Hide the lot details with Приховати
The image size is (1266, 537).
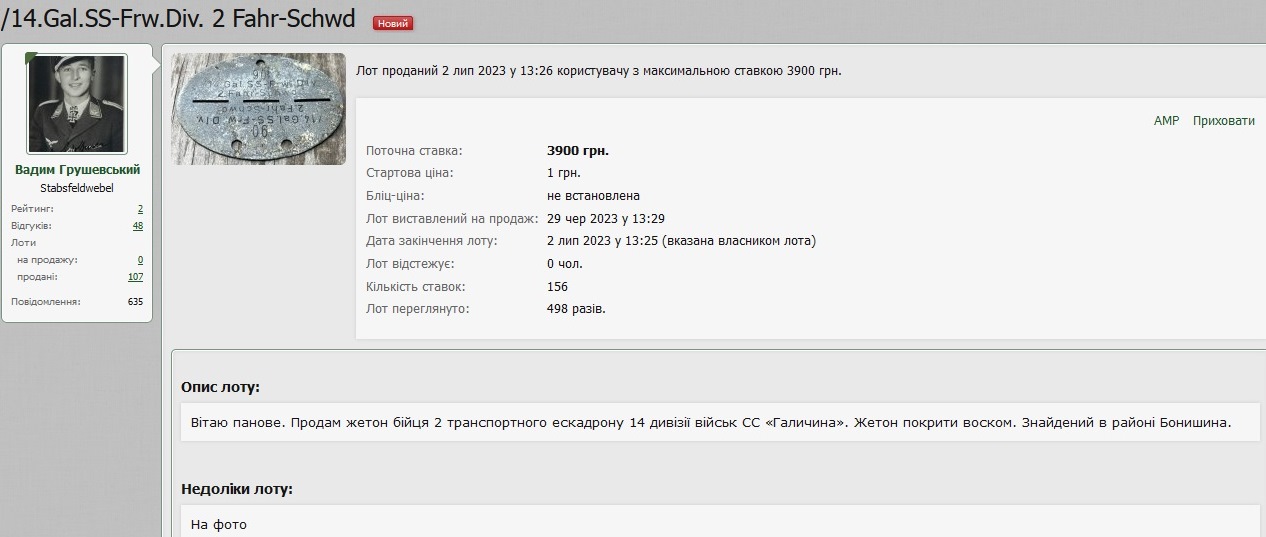point(1223,121)
